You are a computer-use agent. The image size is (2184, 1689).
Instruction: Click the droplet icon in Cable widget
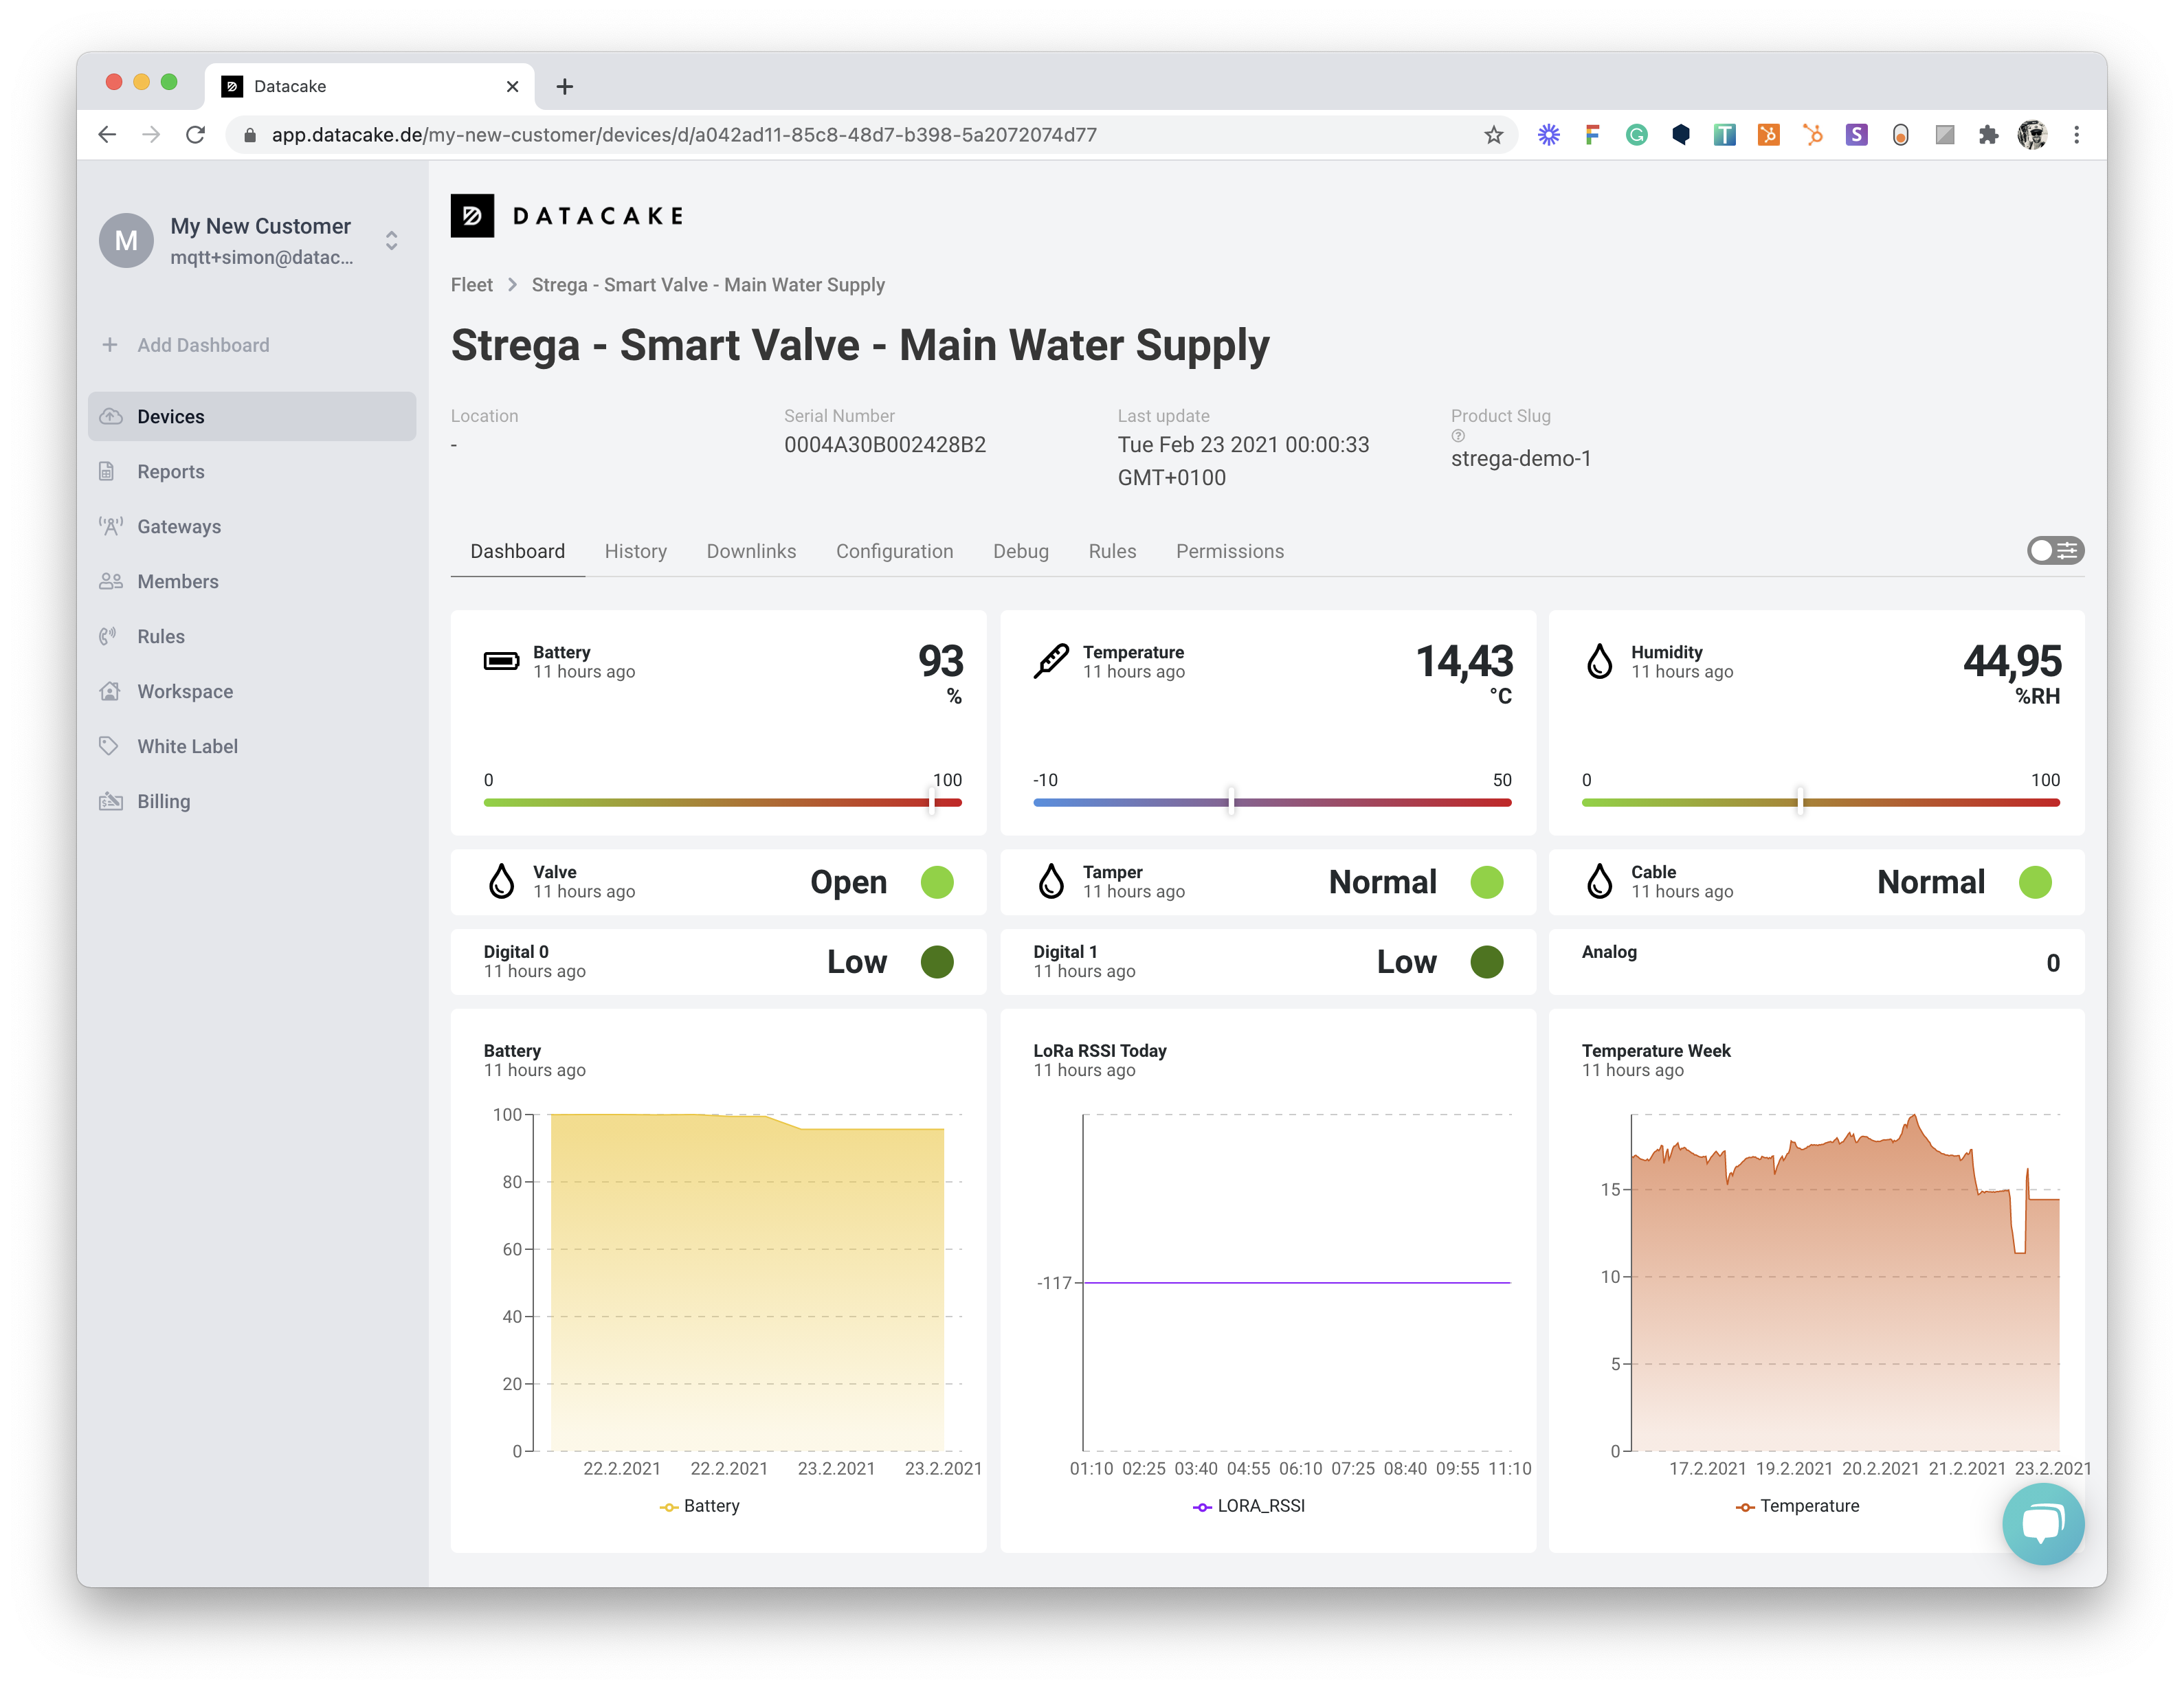[1600, 881]
